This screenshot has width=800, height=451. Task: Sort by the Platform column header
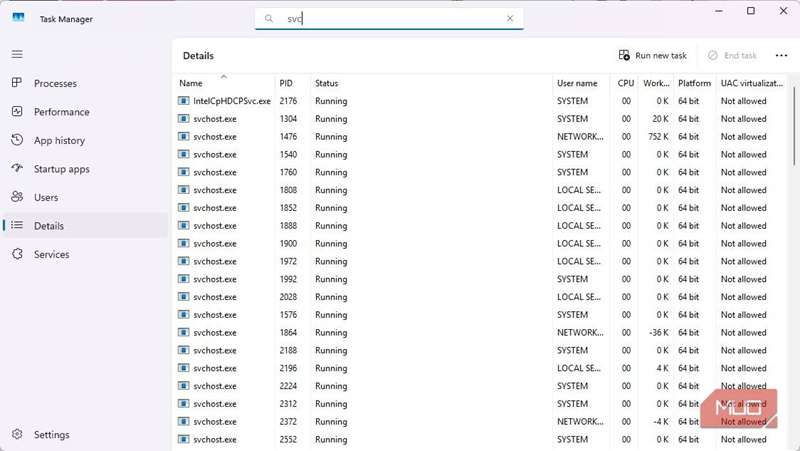click(x=694, y=83)
